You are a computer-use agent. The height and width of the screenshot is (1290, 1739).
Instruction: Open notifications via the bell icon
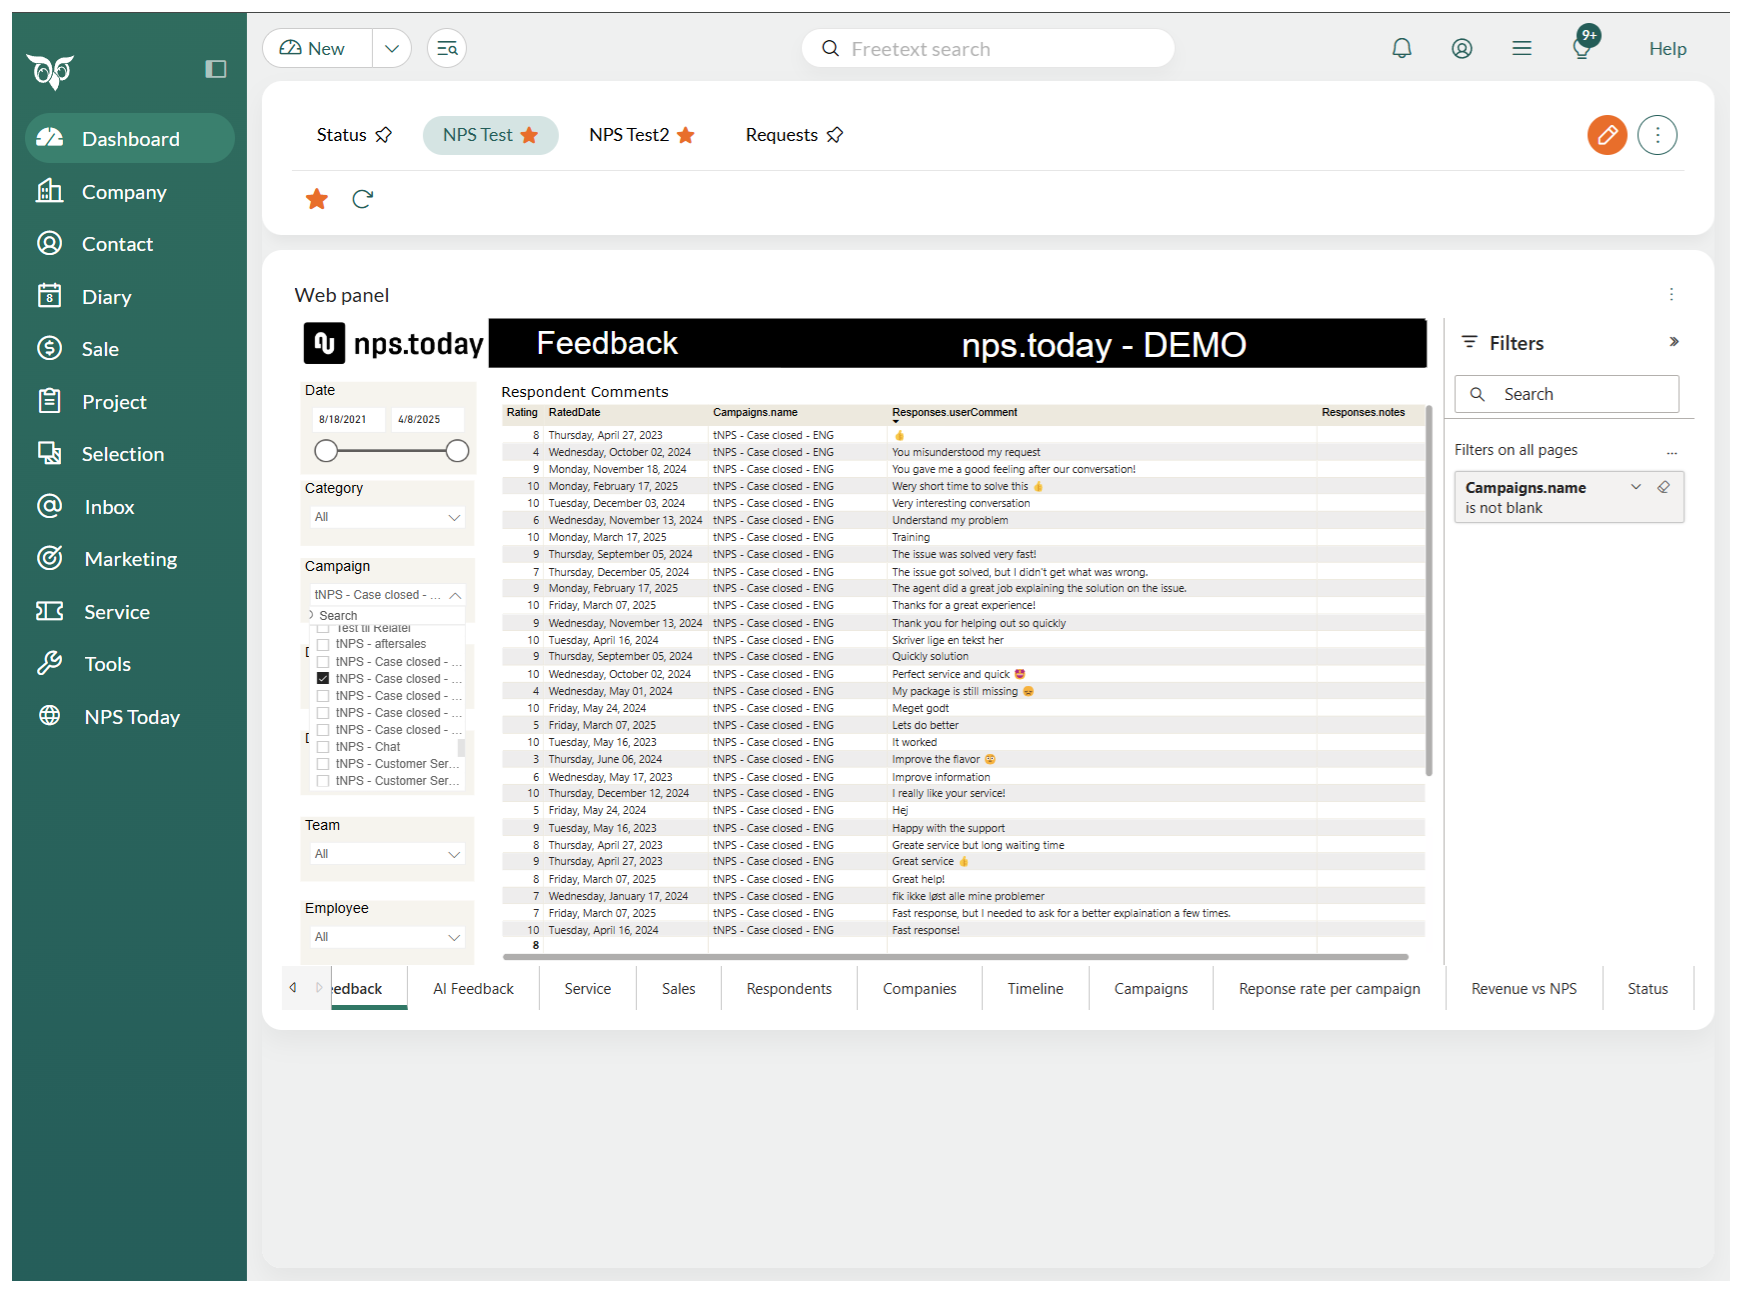(x=1402, y=47)
